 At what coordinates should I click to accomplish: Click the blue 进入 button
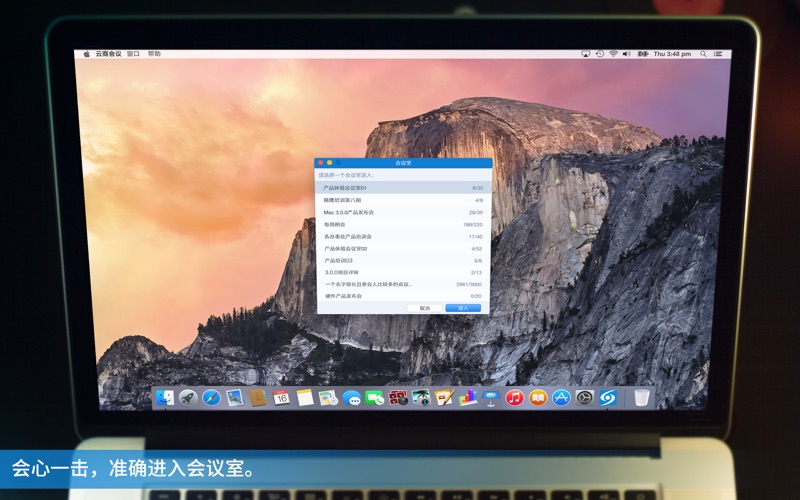click(x=463, y=308)
